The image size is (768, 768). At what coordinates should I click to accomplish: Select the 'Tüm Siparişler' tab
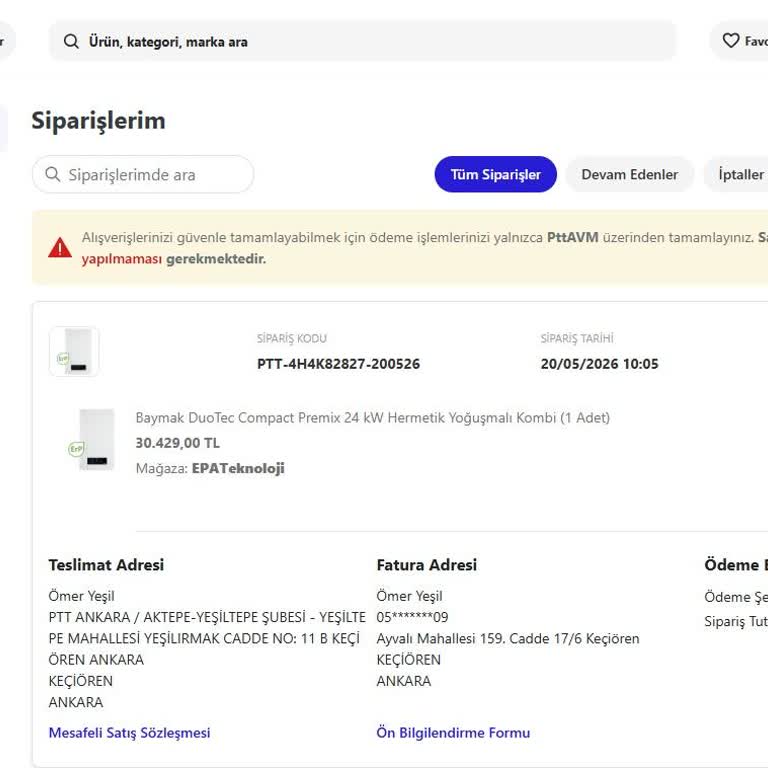(x=495, y=174)
